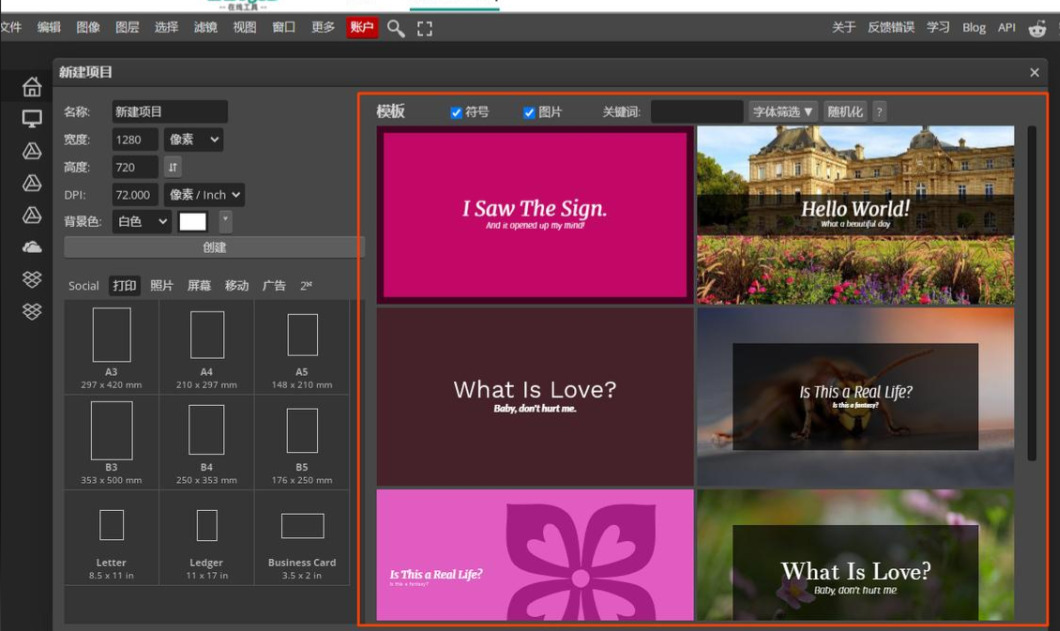Open the width unit 像素 dropdown
Viewport: 1060px width, 631px height.
tap(193, 140)
